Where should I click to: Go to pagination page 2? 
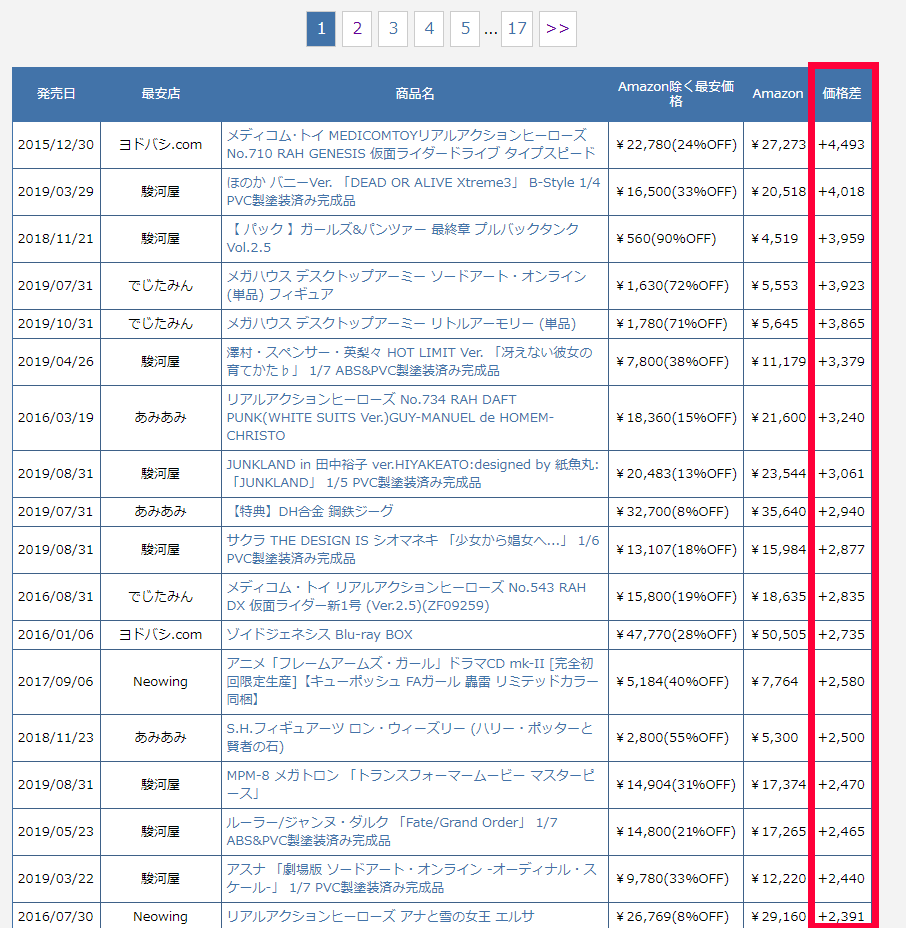click(x=356, y=29)
